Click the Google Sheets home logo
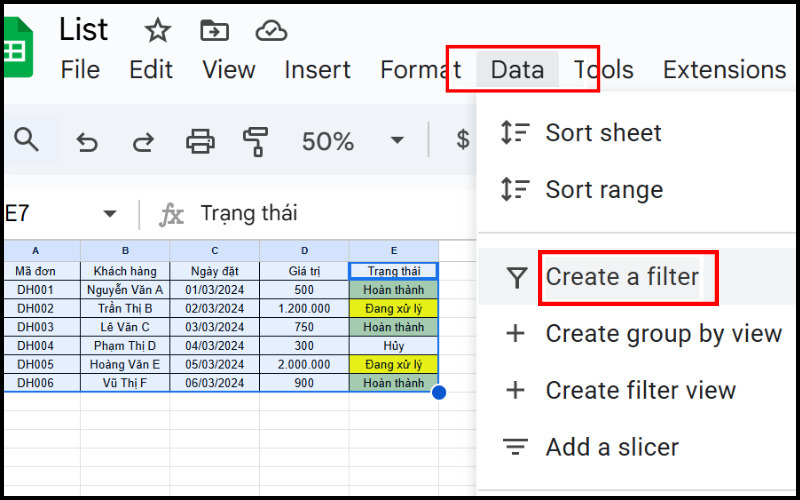Image resolution: width=800 pixels, height=500 pixels. [17, 47]
